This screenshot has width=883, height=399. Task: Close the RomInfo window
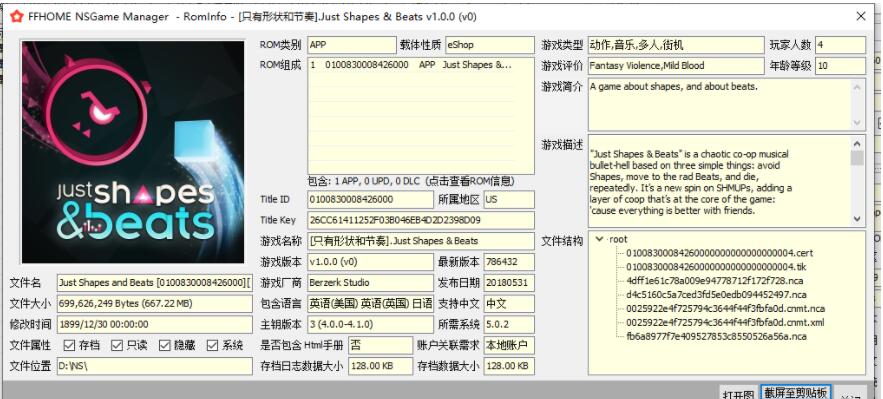coord(861,16)
